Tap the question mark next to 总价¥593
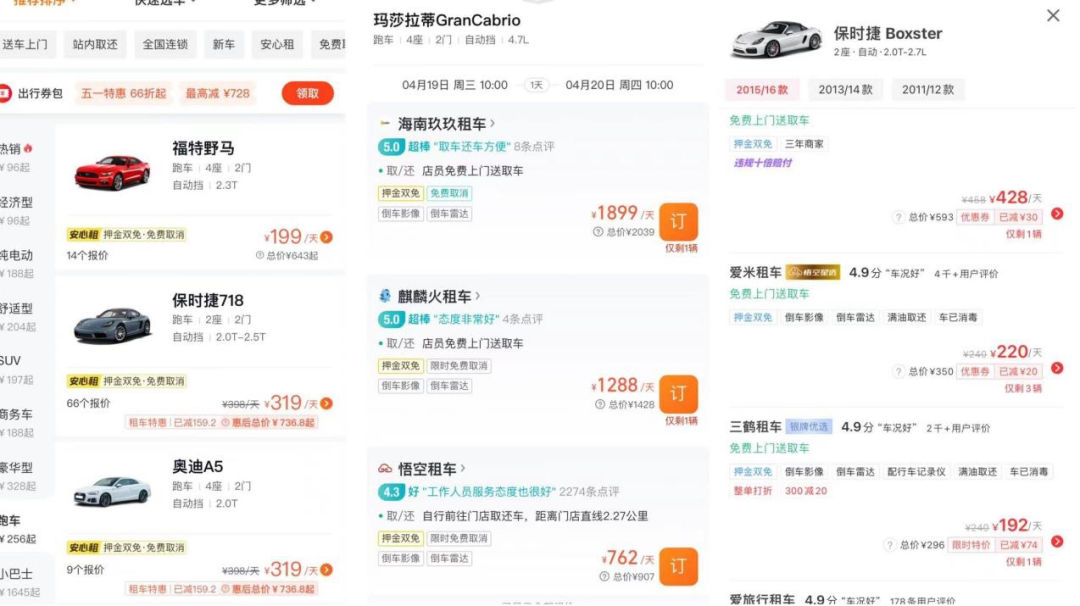Viewport: 1080px width, 606px height. point(898,217)
